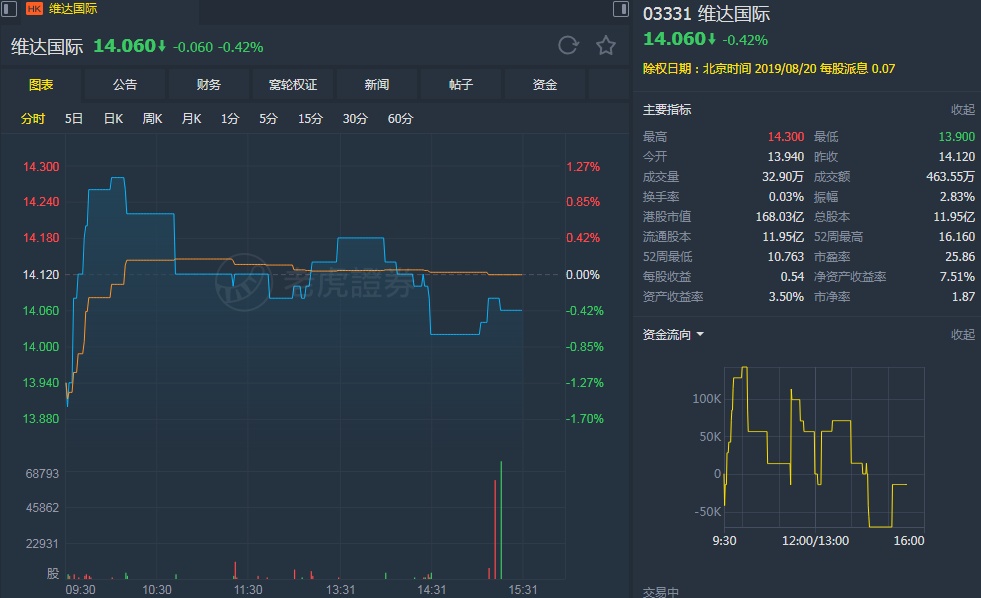Switch chart to 日K

tap(113, 119)
